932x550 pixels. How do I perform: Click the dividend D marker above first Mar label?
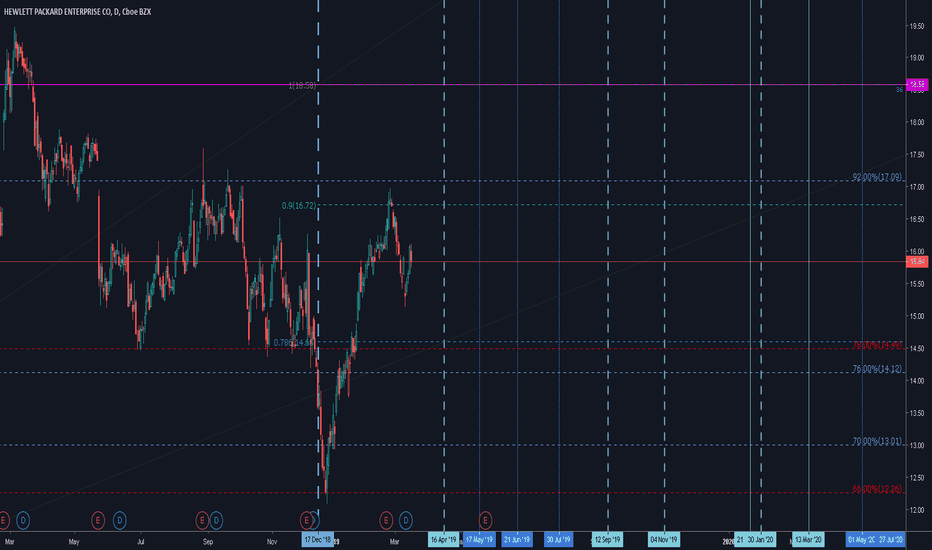(23, 521)
